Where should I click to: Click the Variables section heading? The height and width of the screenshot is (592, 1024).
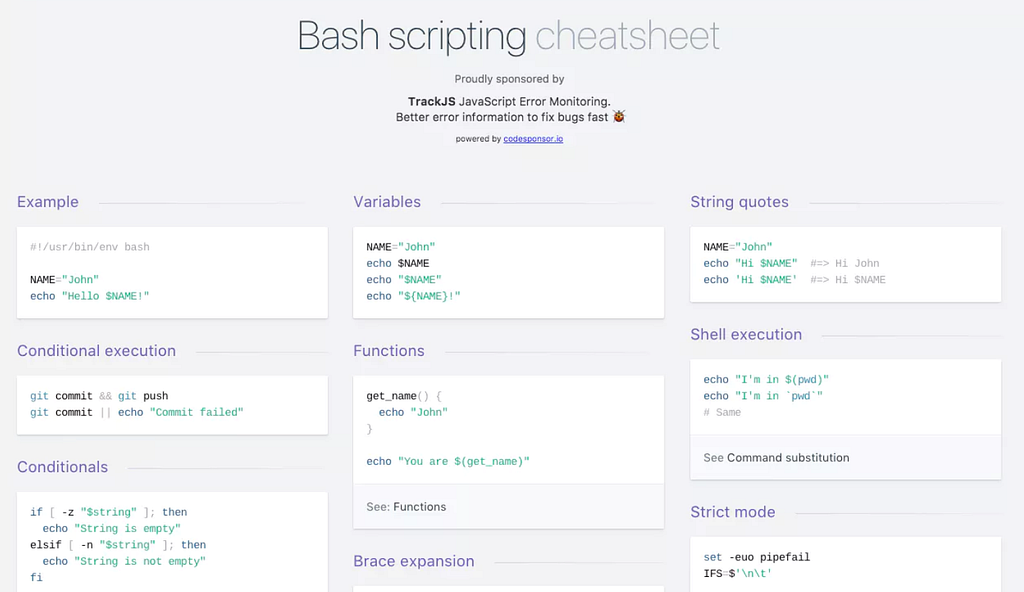[x=387, y=202]
